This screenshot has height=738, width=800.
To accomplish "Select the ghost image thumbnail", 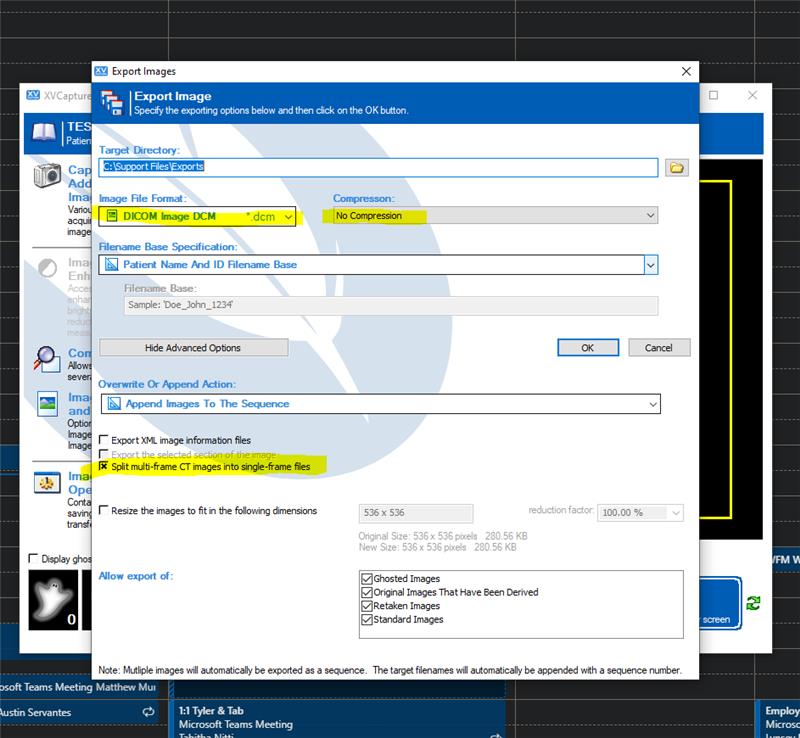I will (x=53, y=600).
